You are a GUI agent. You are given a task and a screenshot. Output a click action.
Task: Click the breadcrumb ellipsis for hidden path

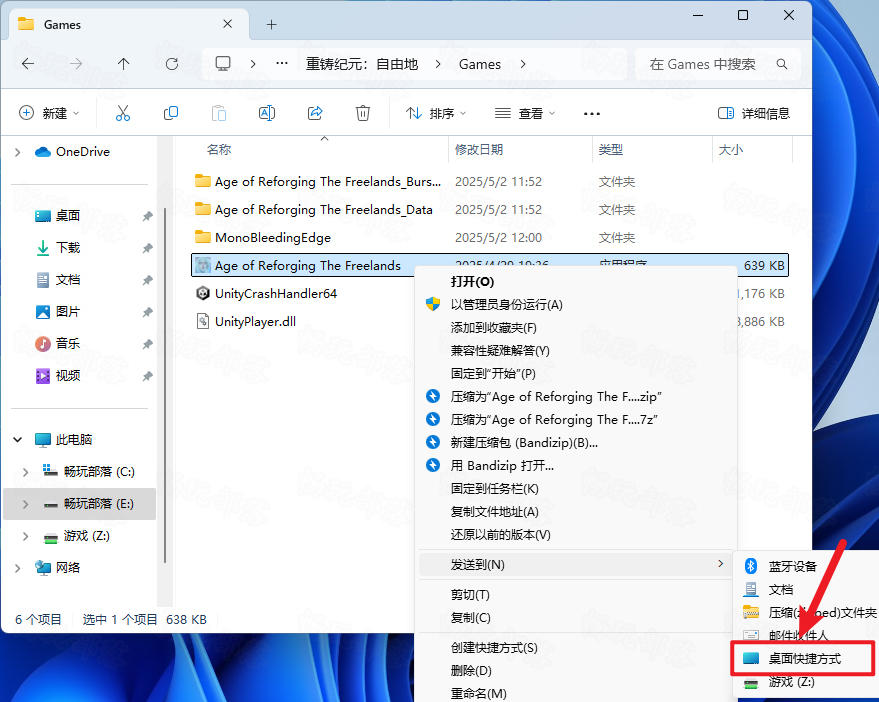[282, 63]
